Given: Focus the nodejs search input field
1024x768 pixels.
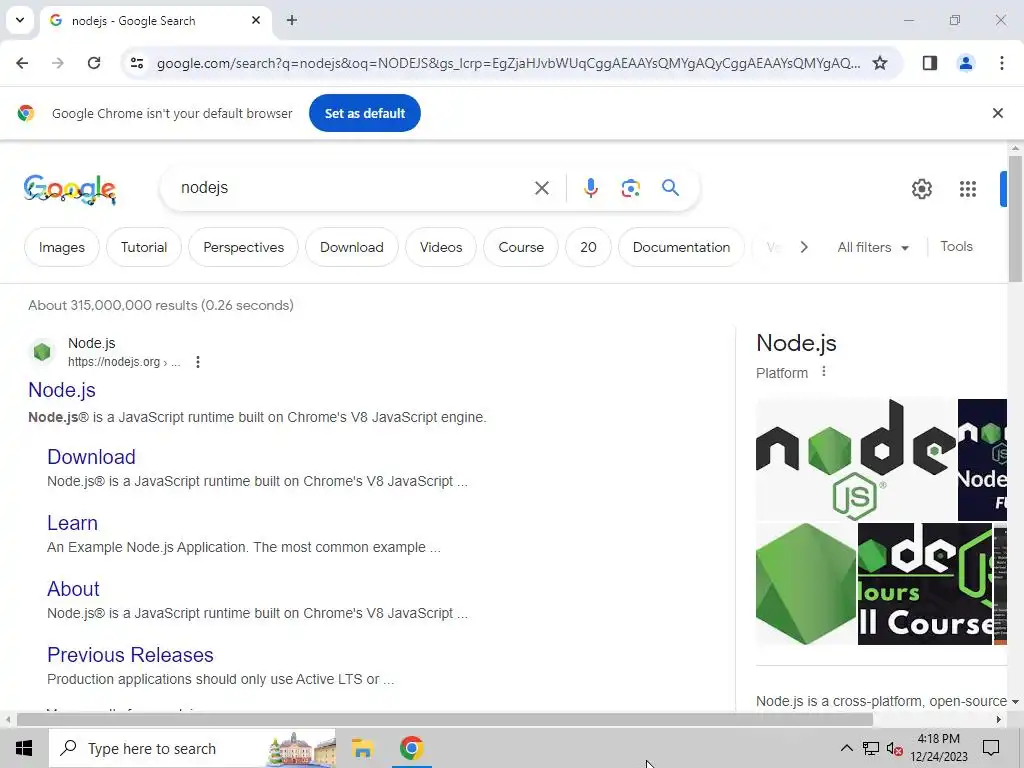Looking at the screenshot, I should (x=353, y=188).
